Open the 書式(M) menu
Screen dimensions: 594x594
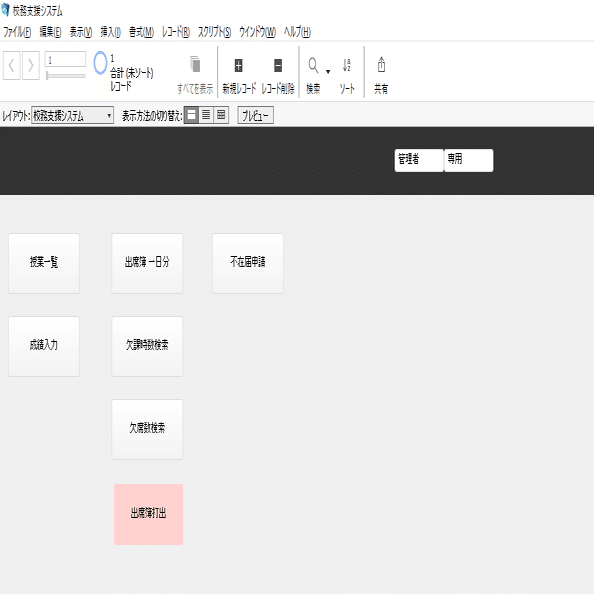click(141, 32)
